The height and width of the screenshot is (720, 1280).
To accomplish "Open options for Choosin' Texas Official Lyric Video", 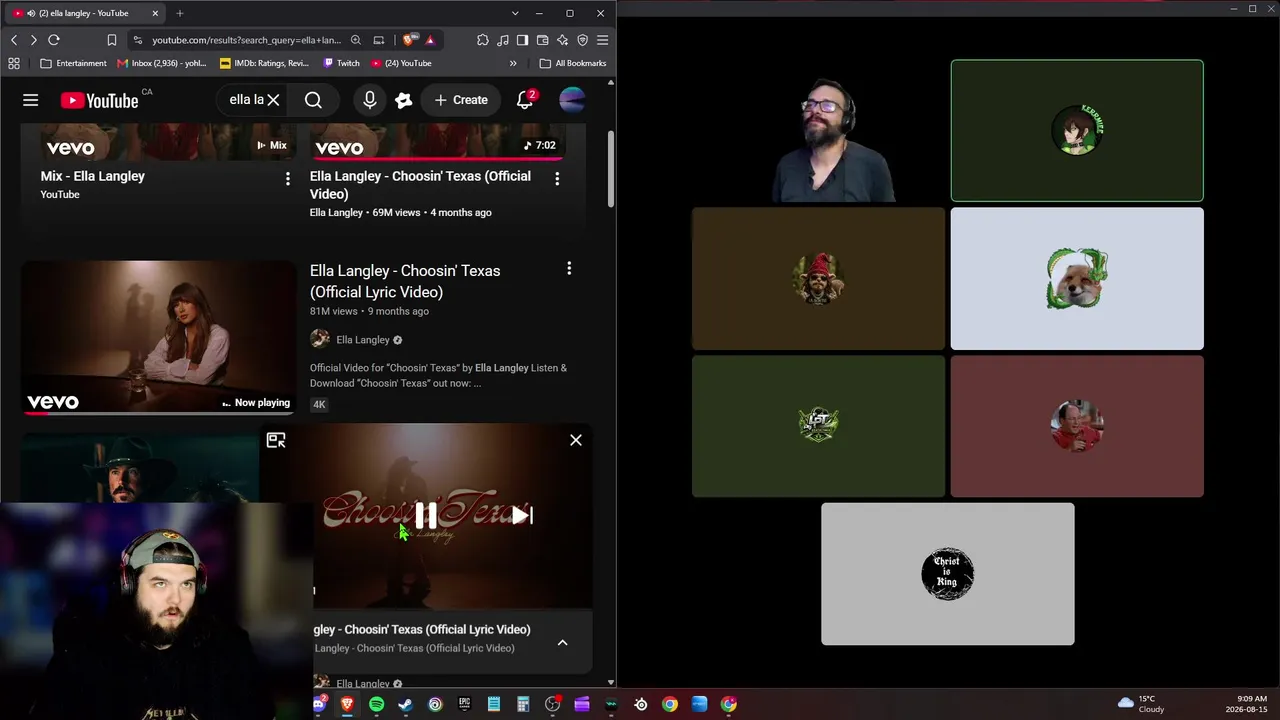I will (x=569, y=269).
